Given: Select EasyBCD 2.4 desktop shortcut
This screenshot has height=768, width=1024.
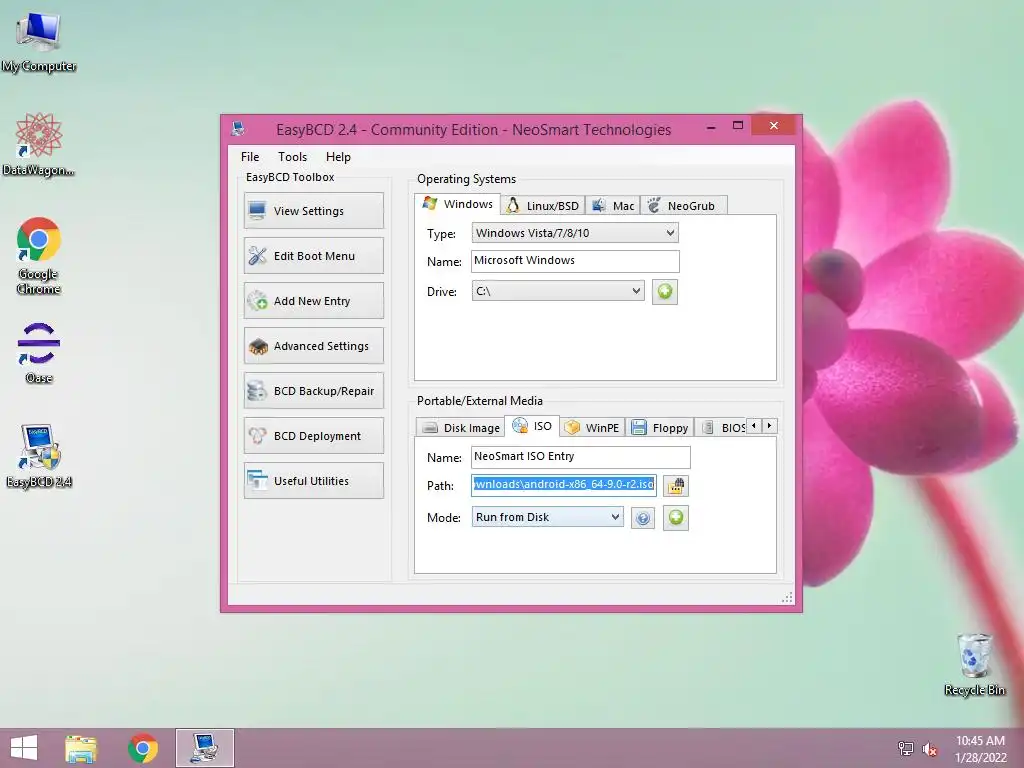Looking at the screenshot, I should [x=39, y=456].
